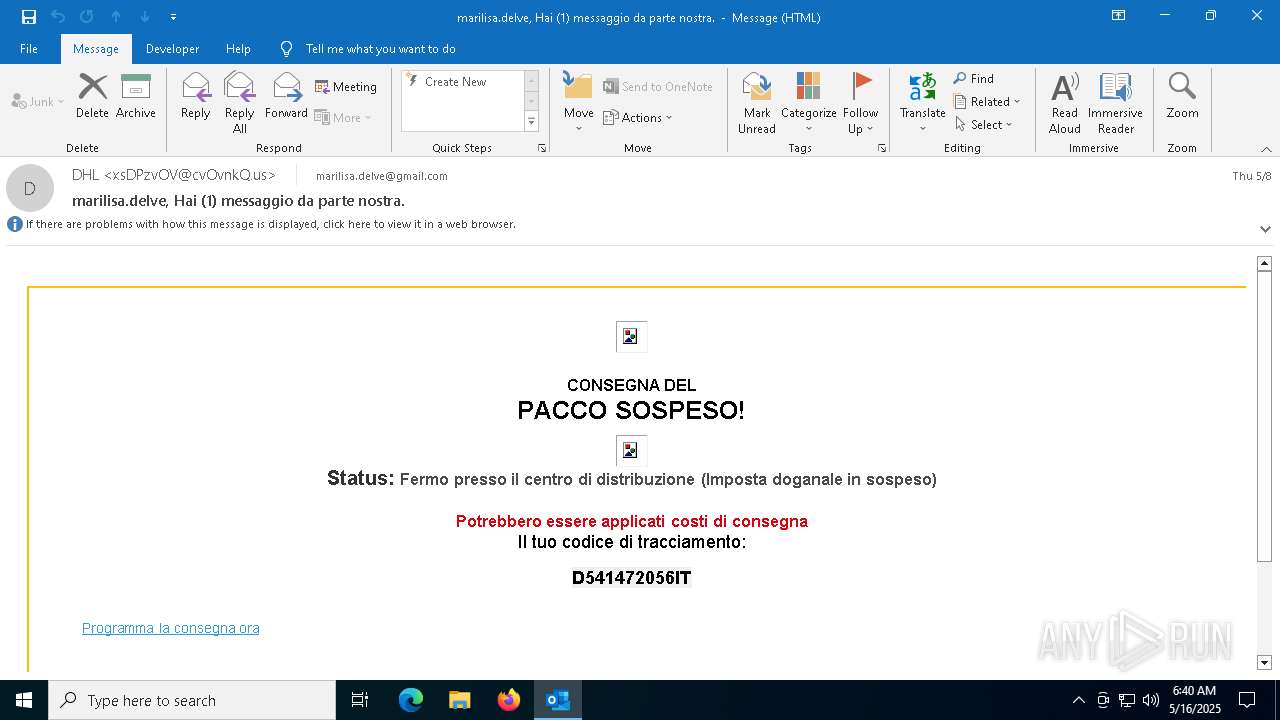The height and width of the screenshot is (720, 1280).
Task: Click tracking code D541472056IT
Action: (x=631, y=578)
